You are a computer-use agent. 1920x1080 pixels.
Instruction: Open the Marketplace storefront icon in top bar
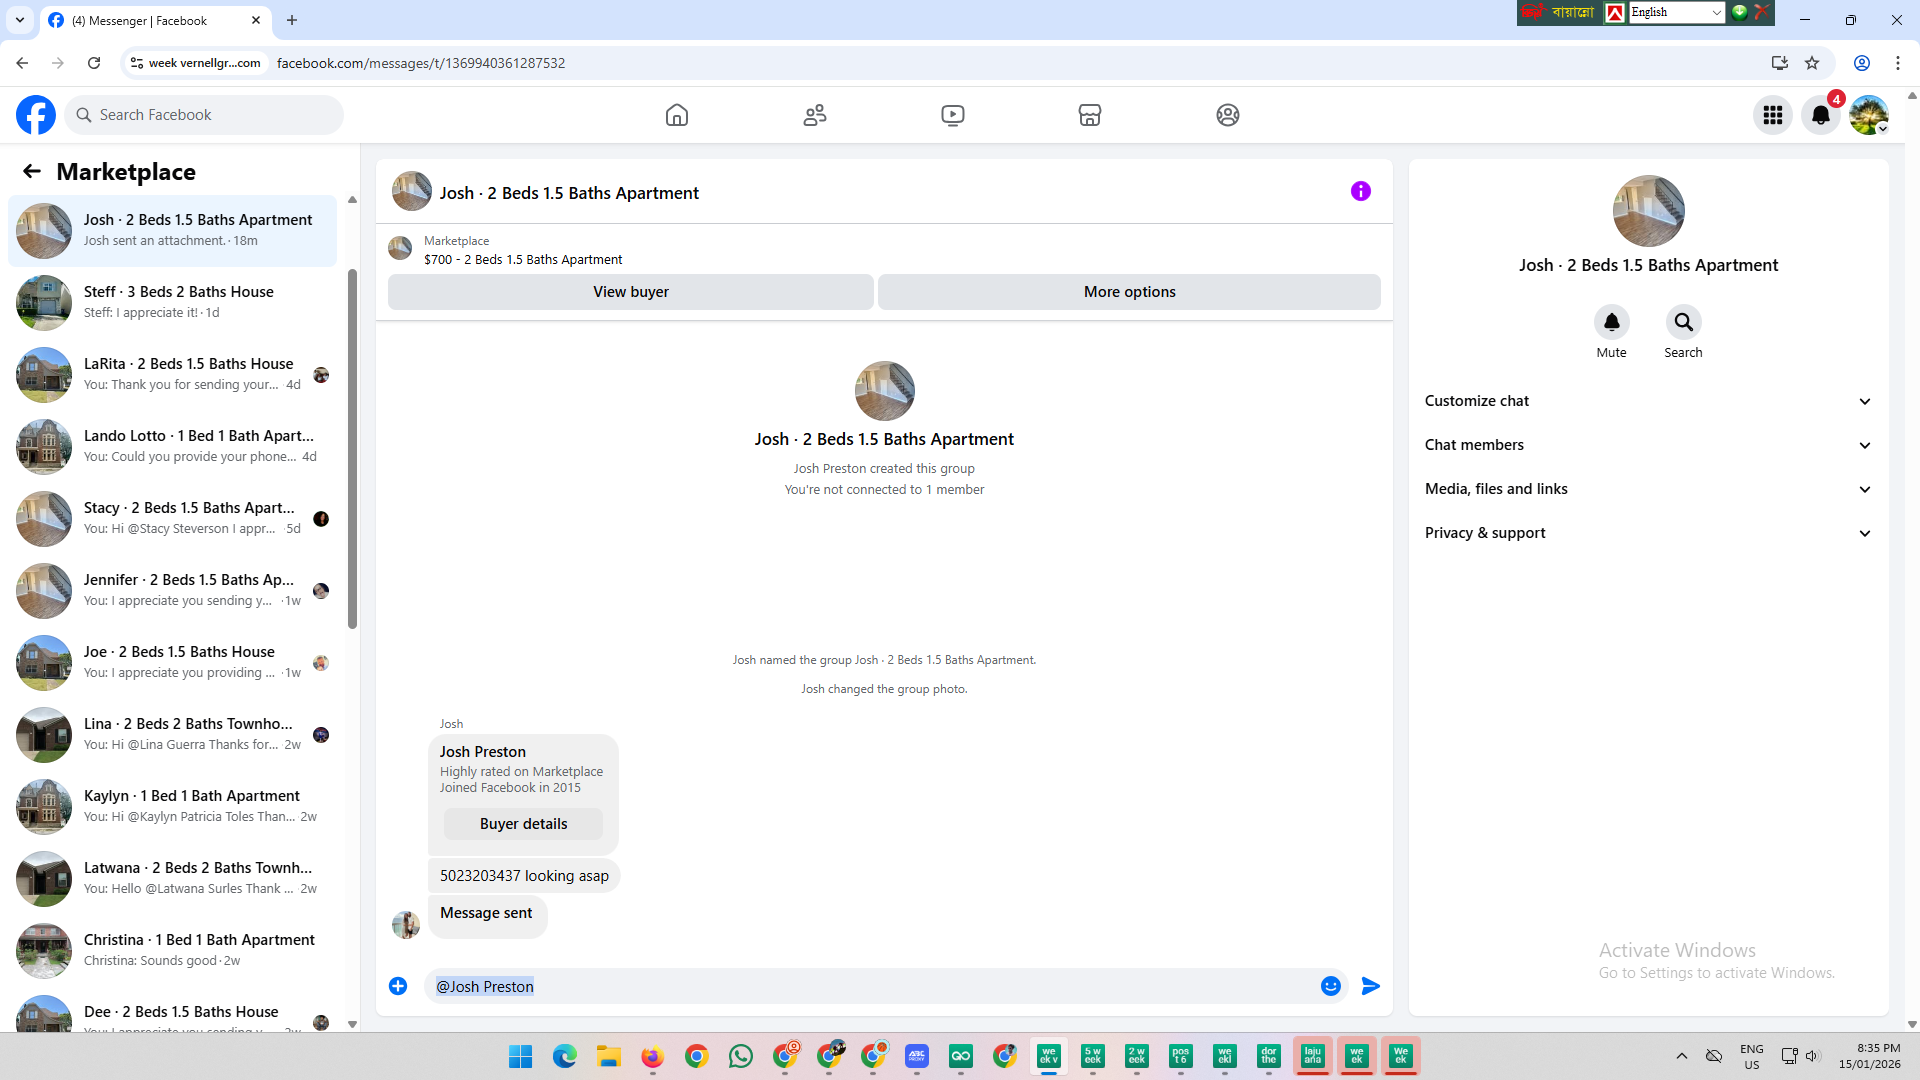point(1090,115)
